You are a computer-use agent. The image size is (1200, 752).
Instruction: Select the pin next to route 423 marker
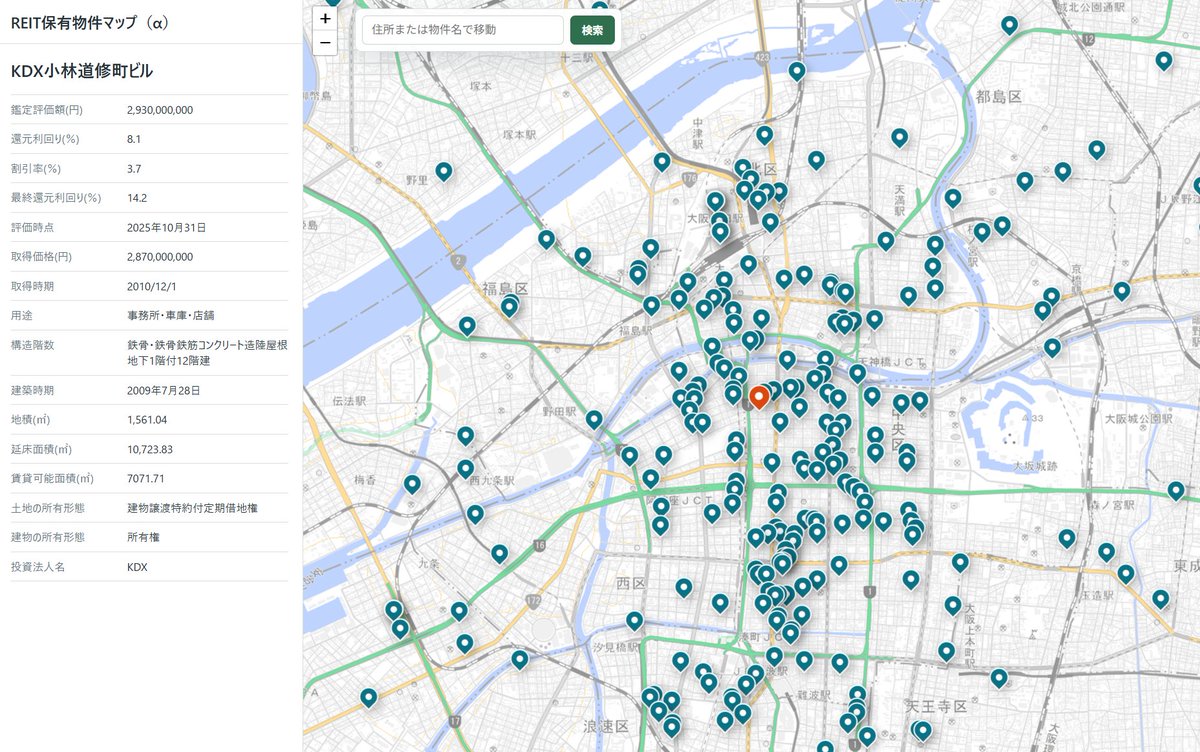(797, 72)
